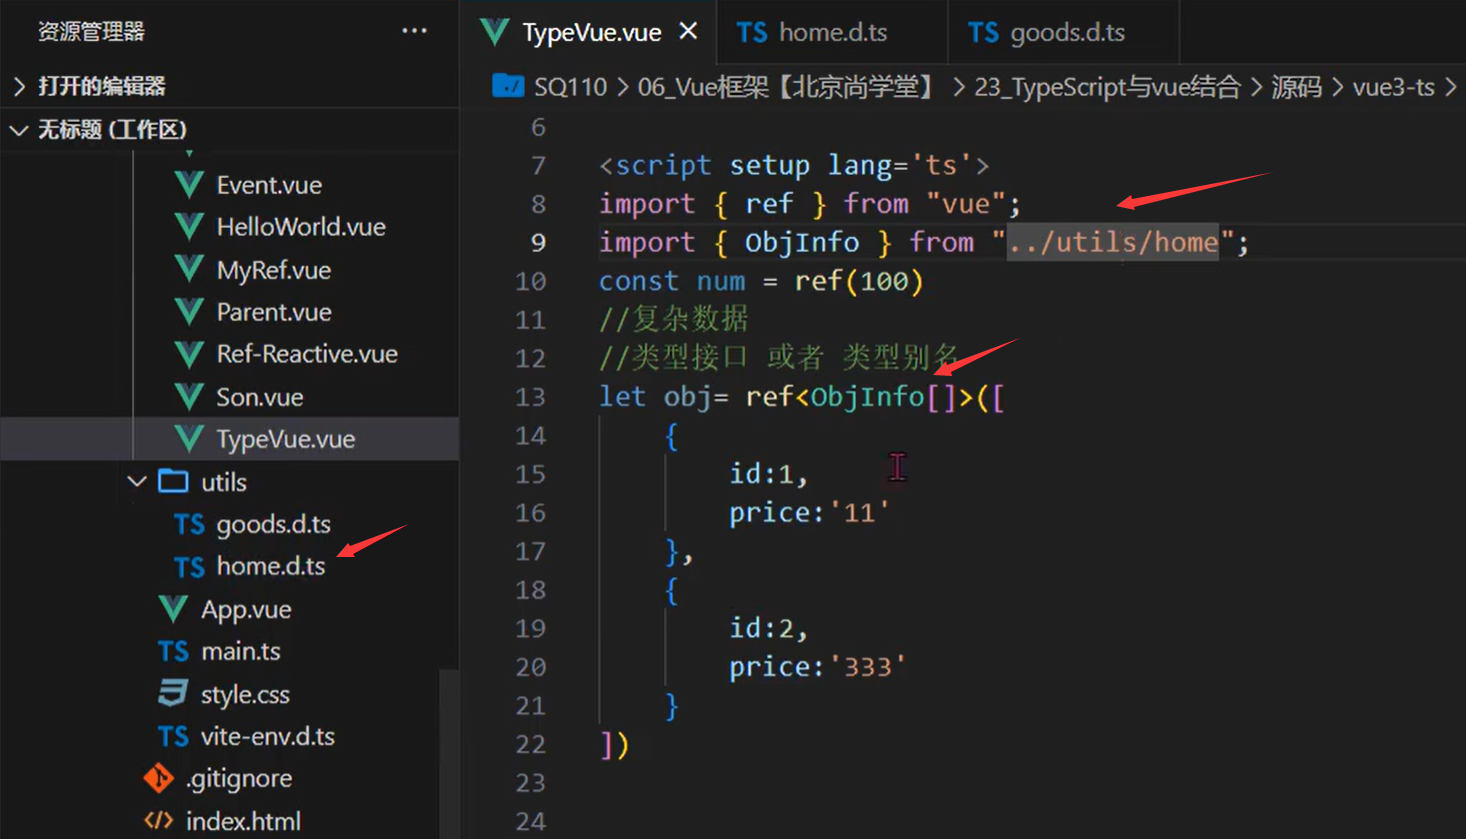
Task: Open Ref-Reactive.vue file
Action: pyautogui.click(x=306, y=354)
